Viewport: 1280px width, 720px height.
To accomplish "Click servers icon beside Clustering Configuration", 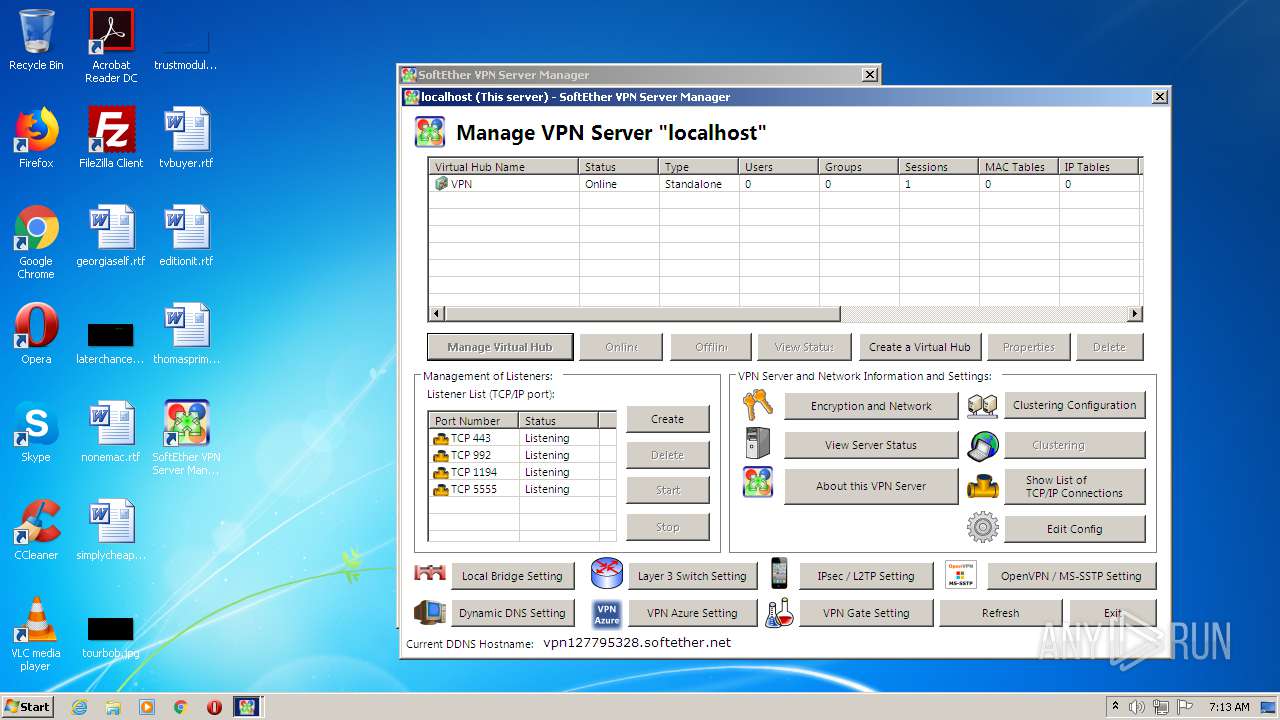I will [983, 405].
